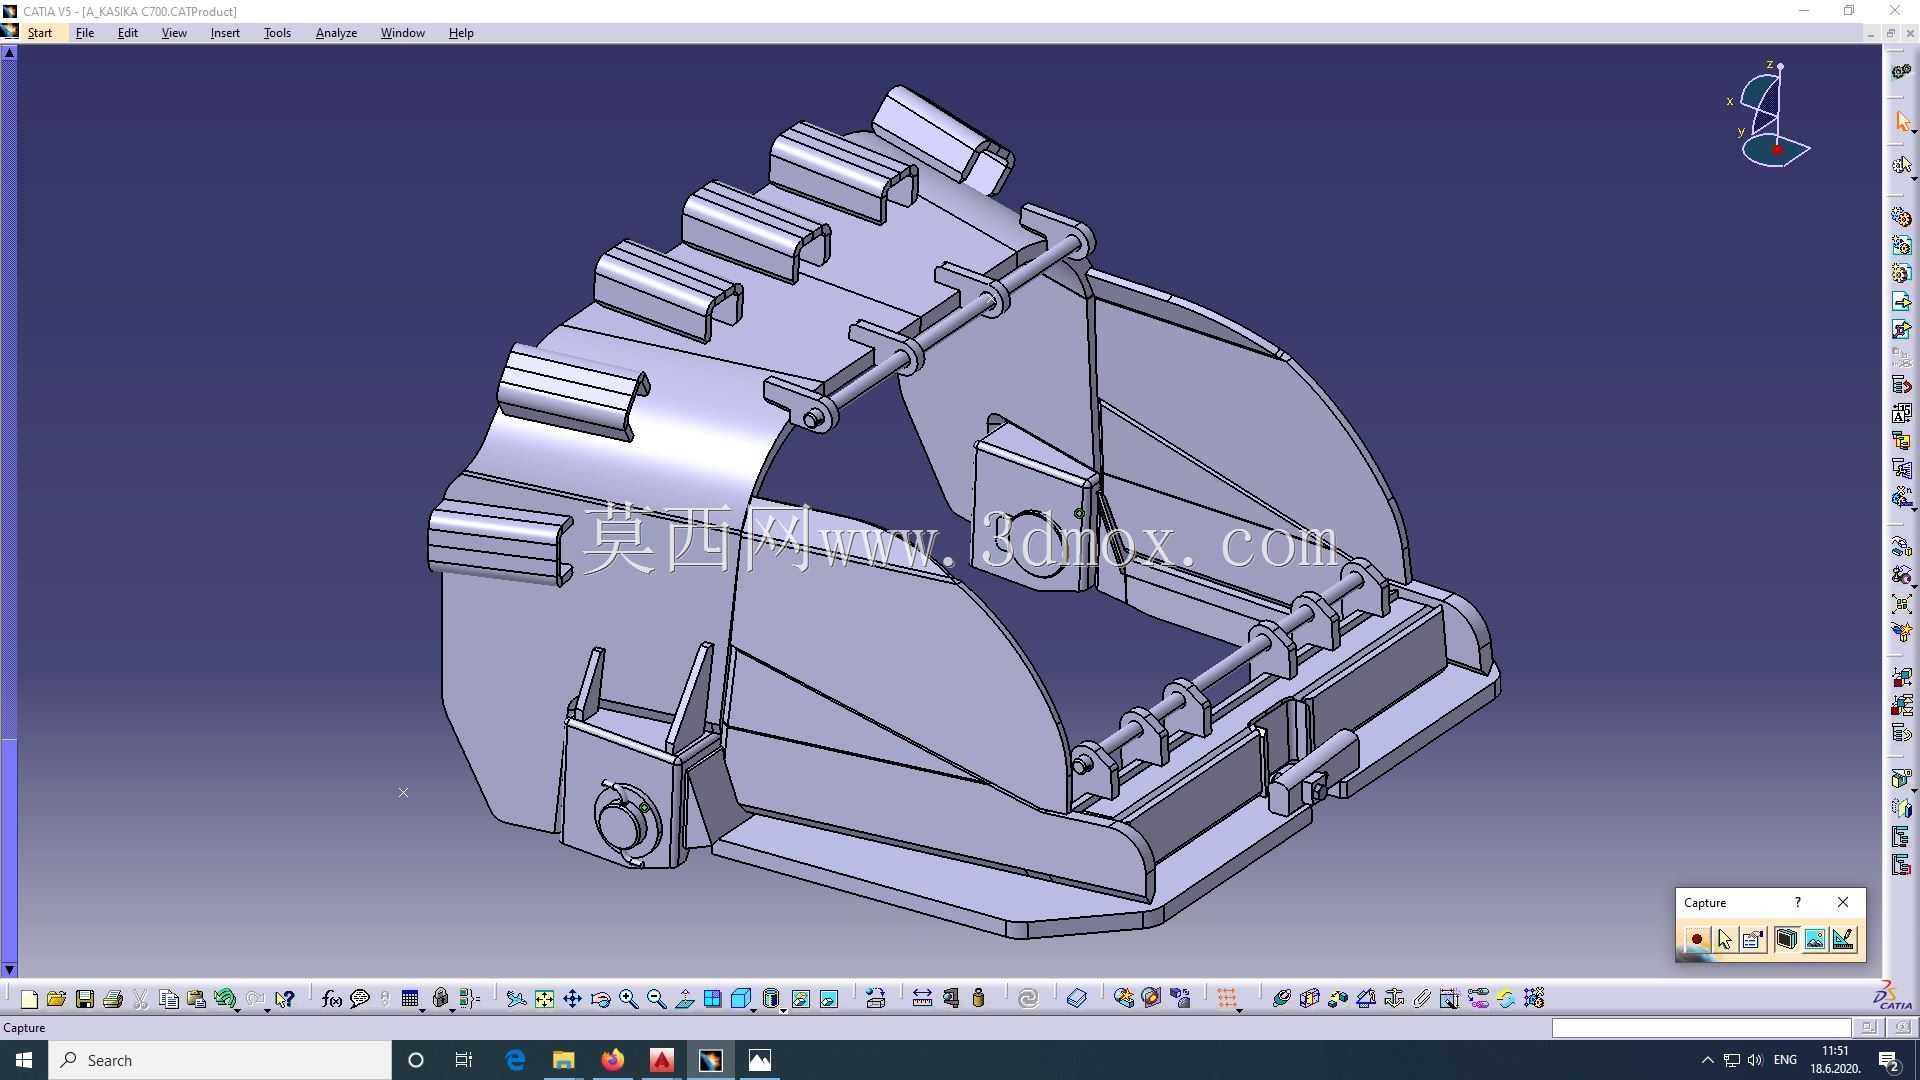Toggle Capture options icon in Capture panel
The image size is (1920, 1080).
coord(1752,939)
